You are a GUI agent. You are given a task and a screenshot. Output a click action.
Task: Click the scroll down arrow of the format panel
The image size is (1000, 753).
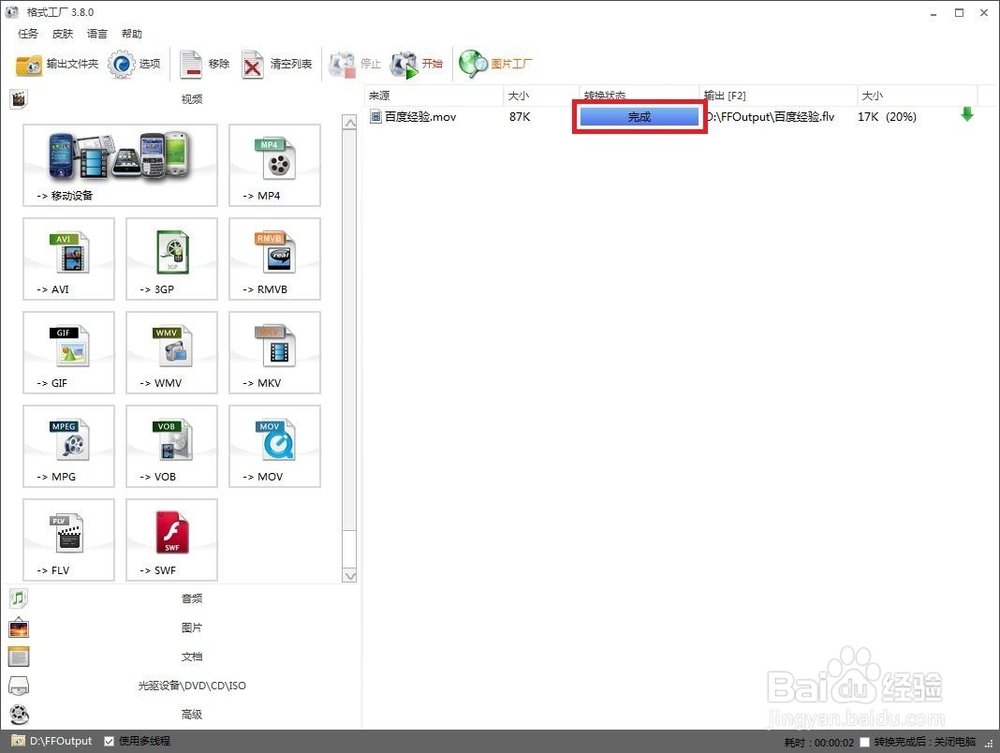click(349, 575)
